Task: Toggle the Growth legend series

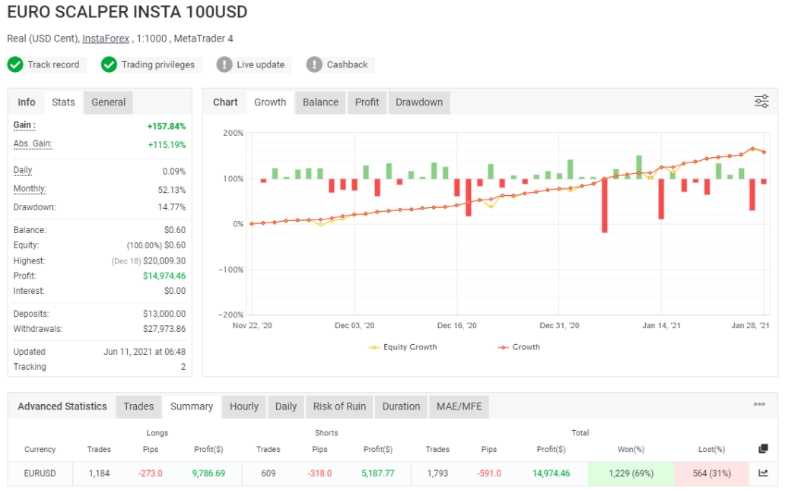Action: pos(519,347)
